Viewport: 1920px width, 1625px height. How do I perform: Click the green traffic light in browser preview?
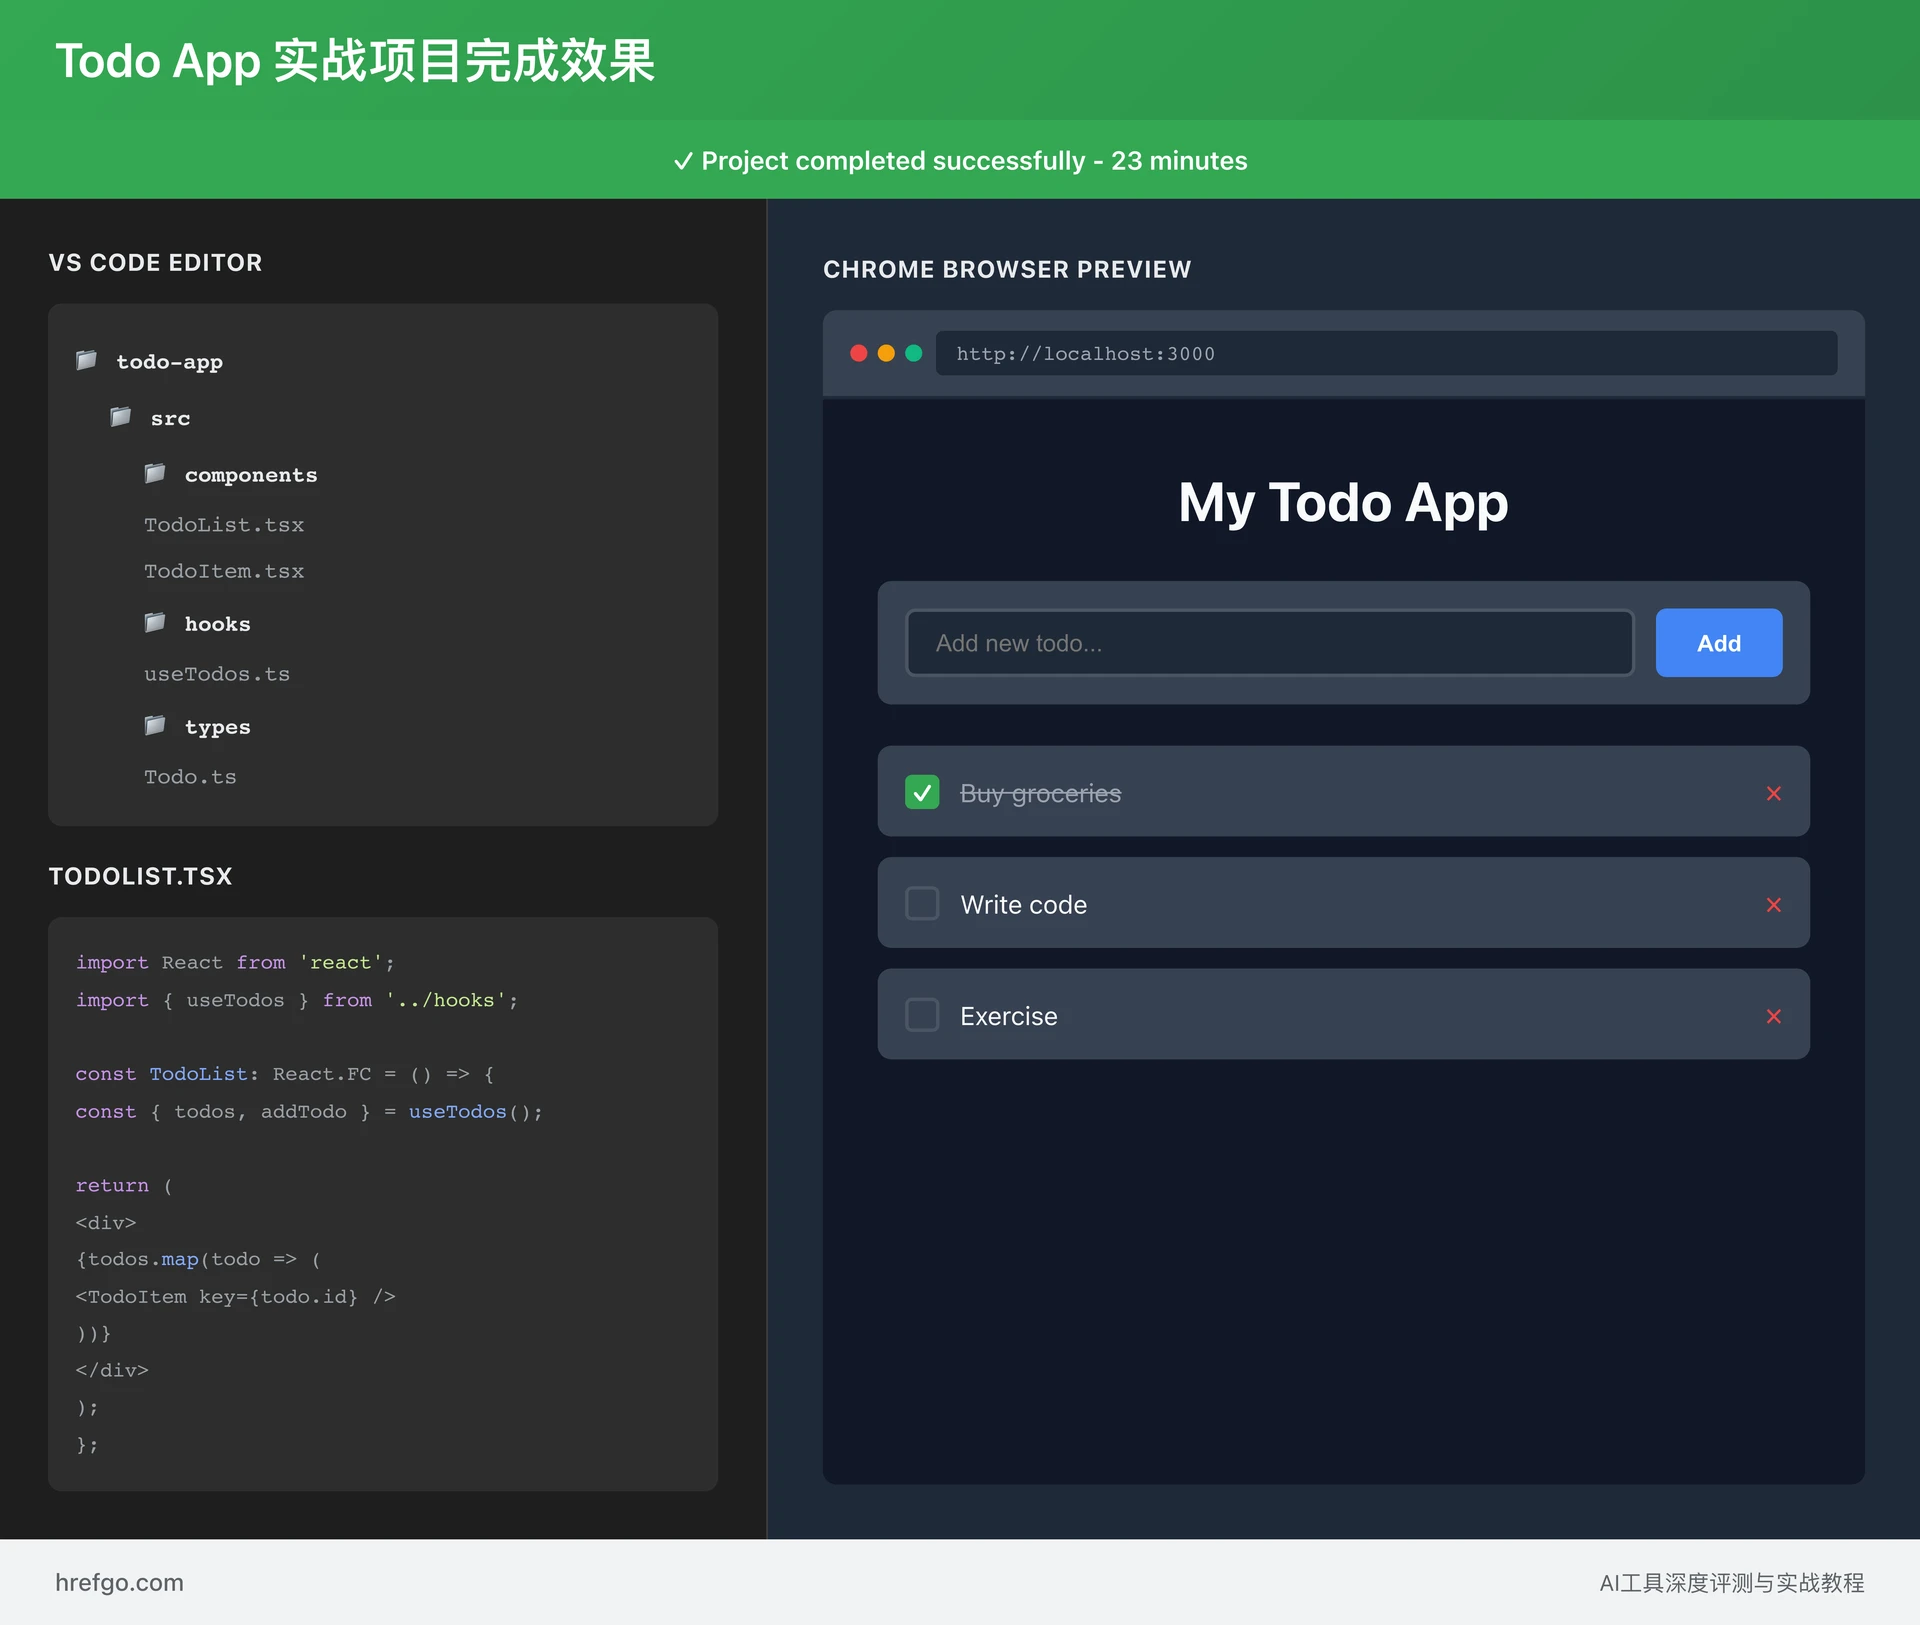(x=913, y=353)
